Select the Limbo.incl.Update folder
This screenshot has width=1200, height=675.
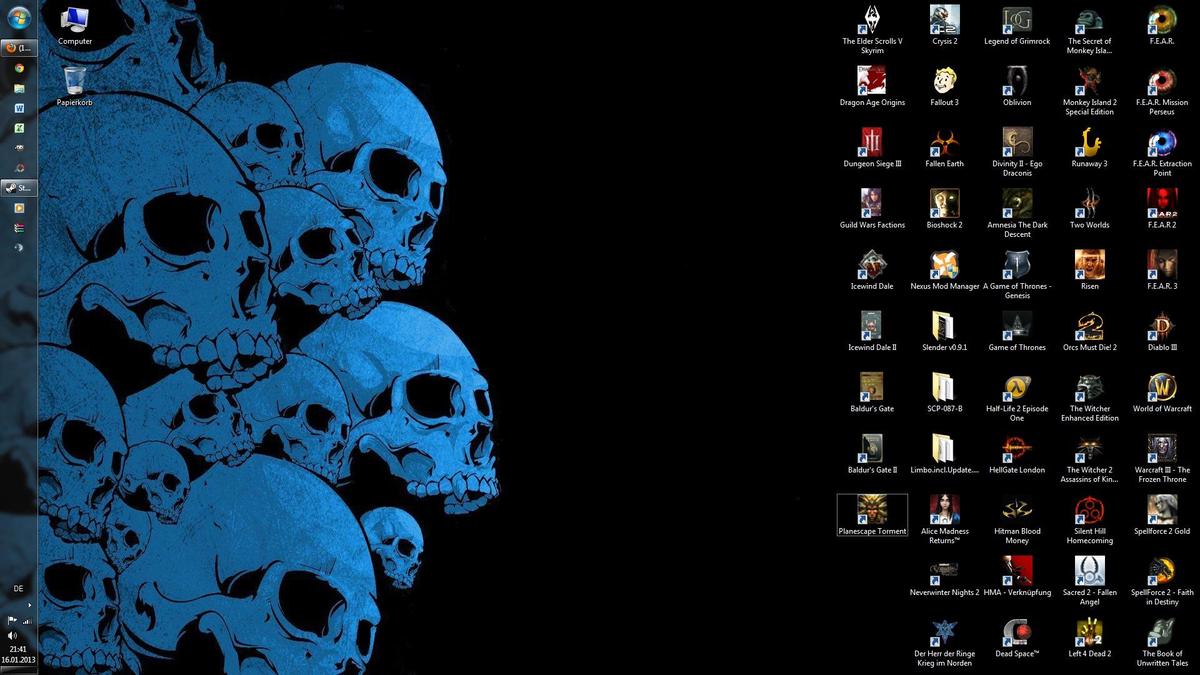944,453
